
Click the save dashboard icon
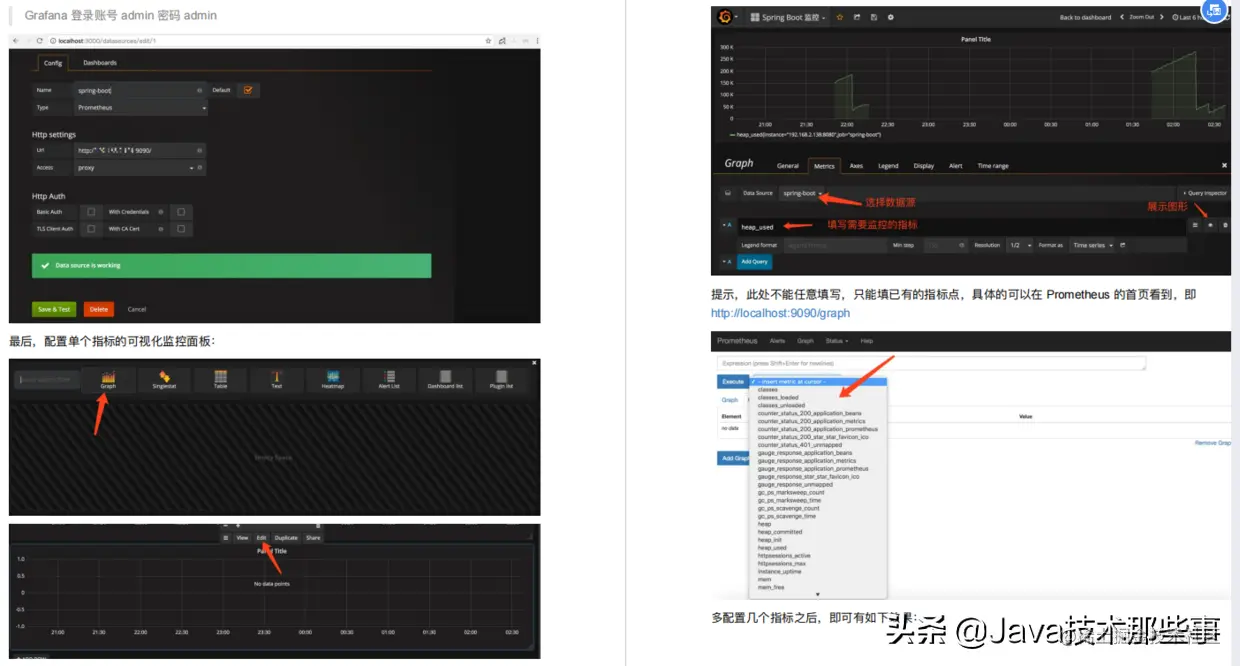click(874, 17)
